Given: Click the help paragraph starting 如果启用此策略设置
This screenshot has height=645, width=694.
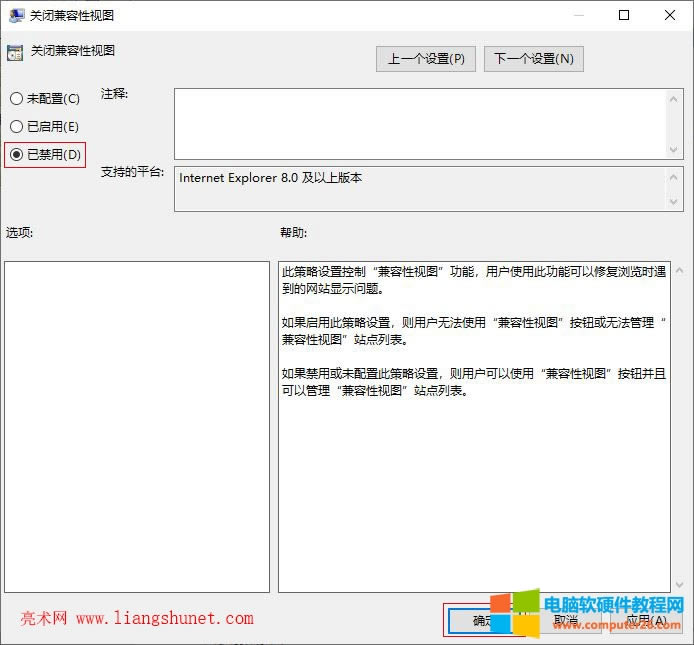Looking at the screenshot, I should point(474,331).
